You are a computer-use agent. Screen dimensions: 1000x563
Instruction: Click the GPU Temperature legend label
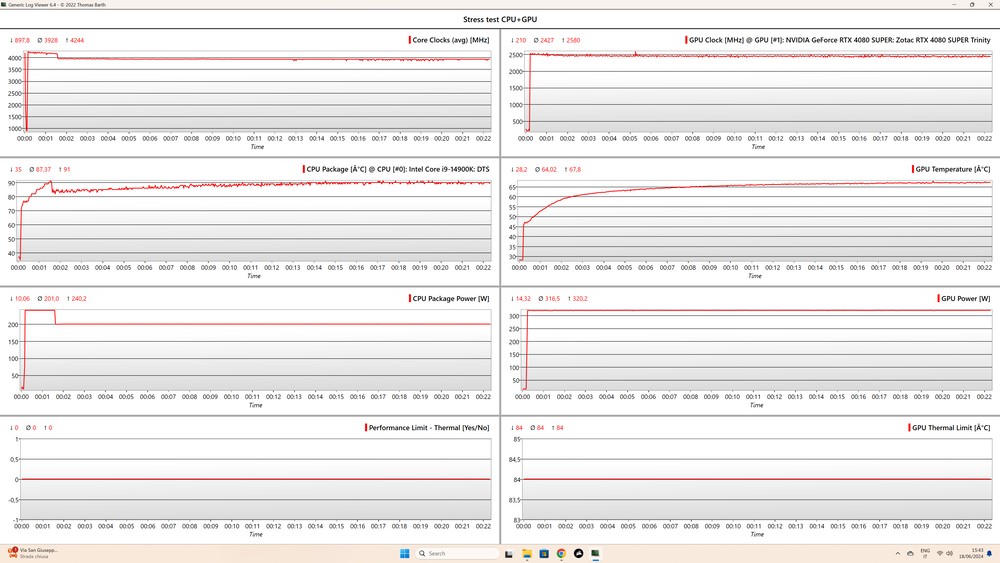point(952,169)
